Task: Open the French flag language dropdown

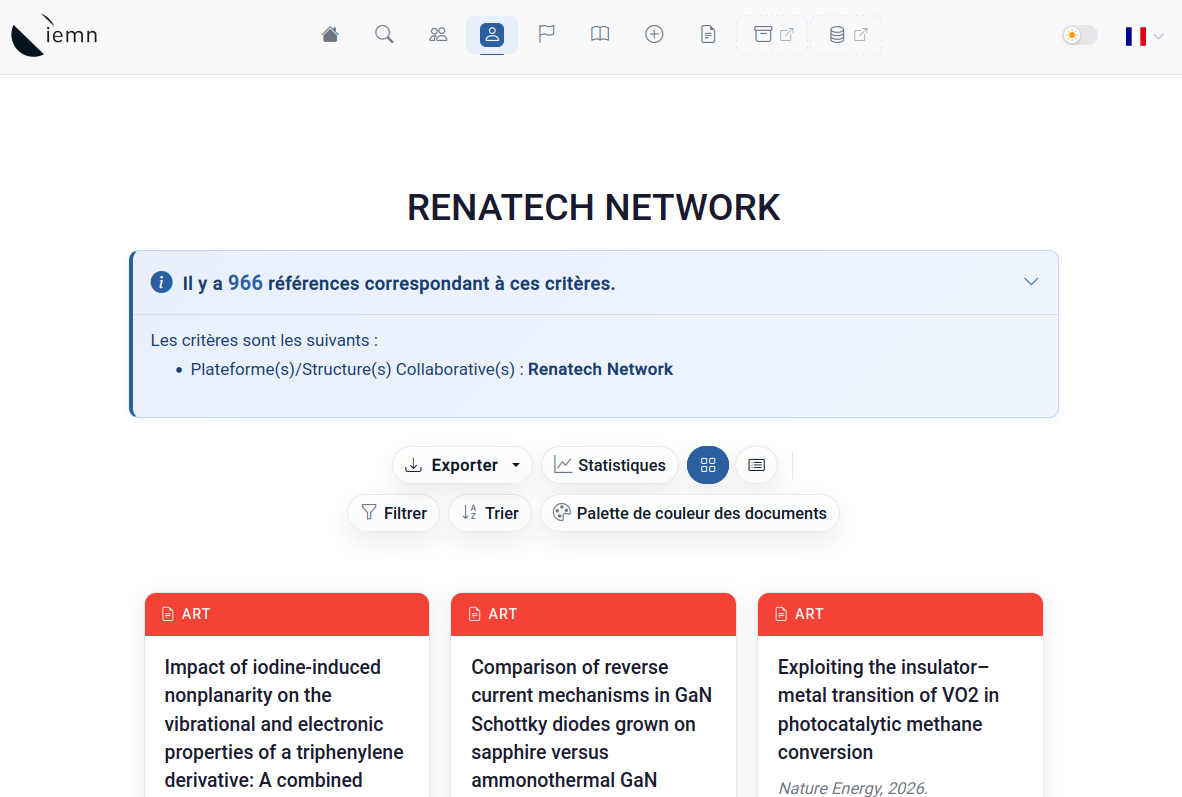Action: 1144,36
